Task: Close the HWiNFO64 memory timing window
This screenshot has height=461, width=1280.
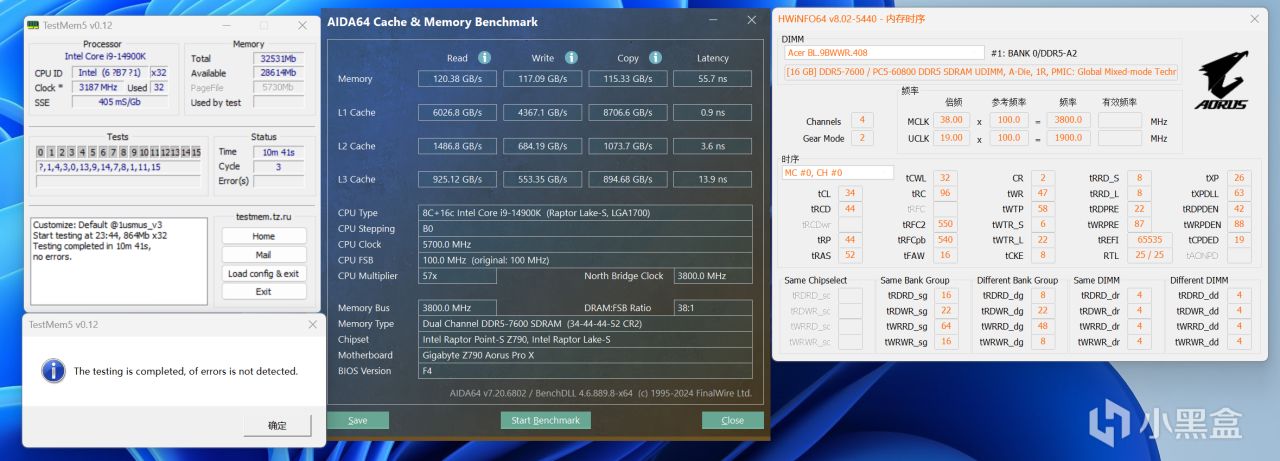Action: 1255,18
